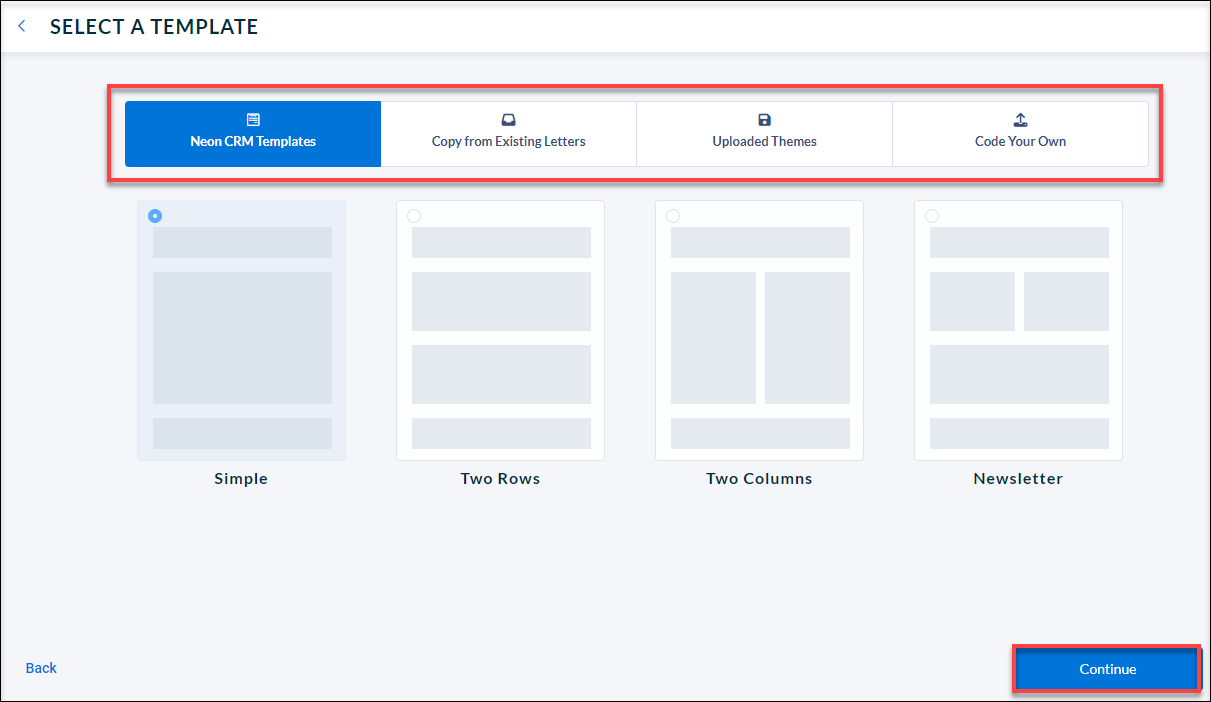This screenshot has width=1211, height=702.
Task: Open the Uploaded Themes tab
Action: click(765, 134)
